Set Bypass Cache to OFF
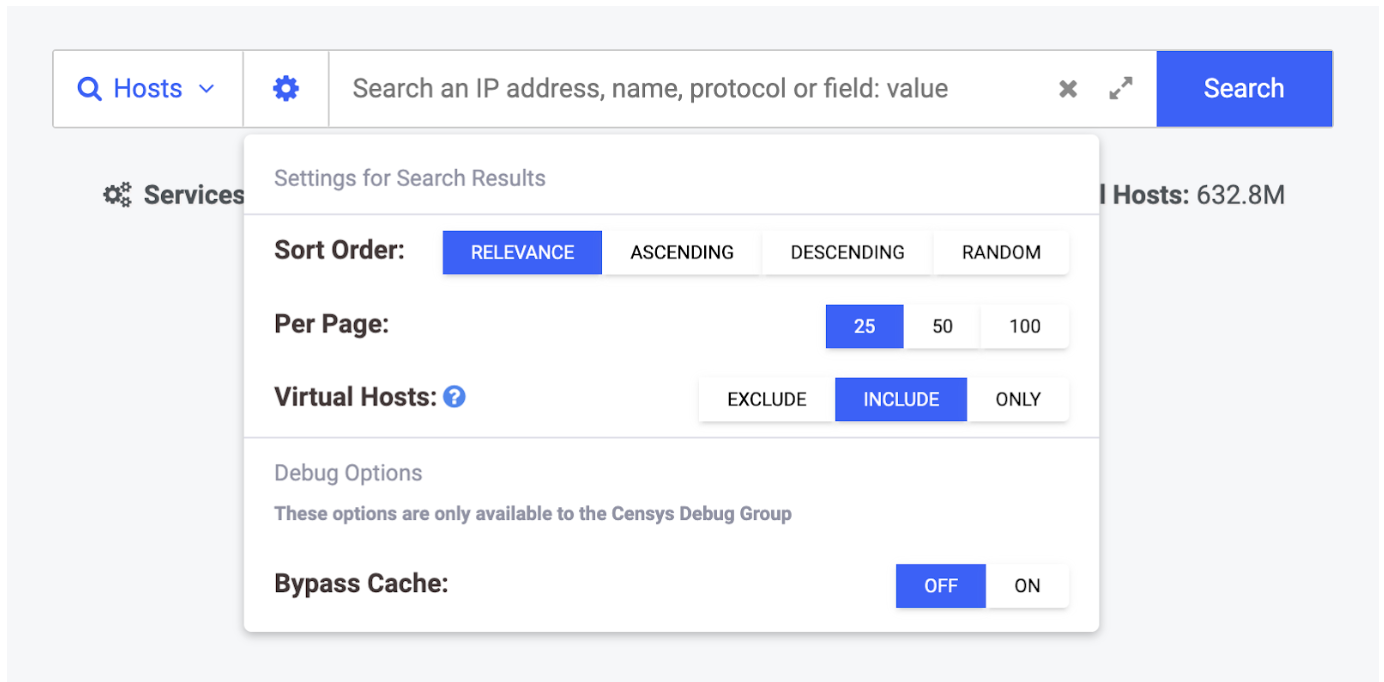 pos(940,586)
